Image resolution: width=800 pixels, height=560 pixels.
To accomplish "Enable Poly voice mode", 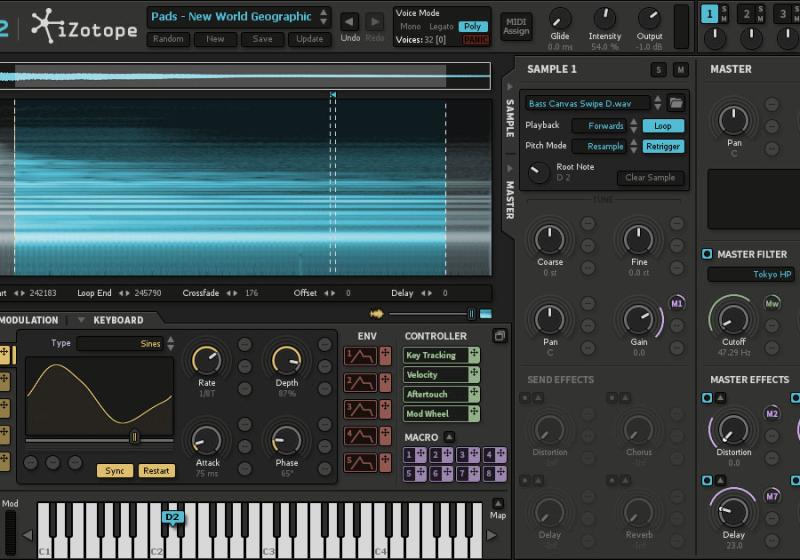I will pos(472,27).
